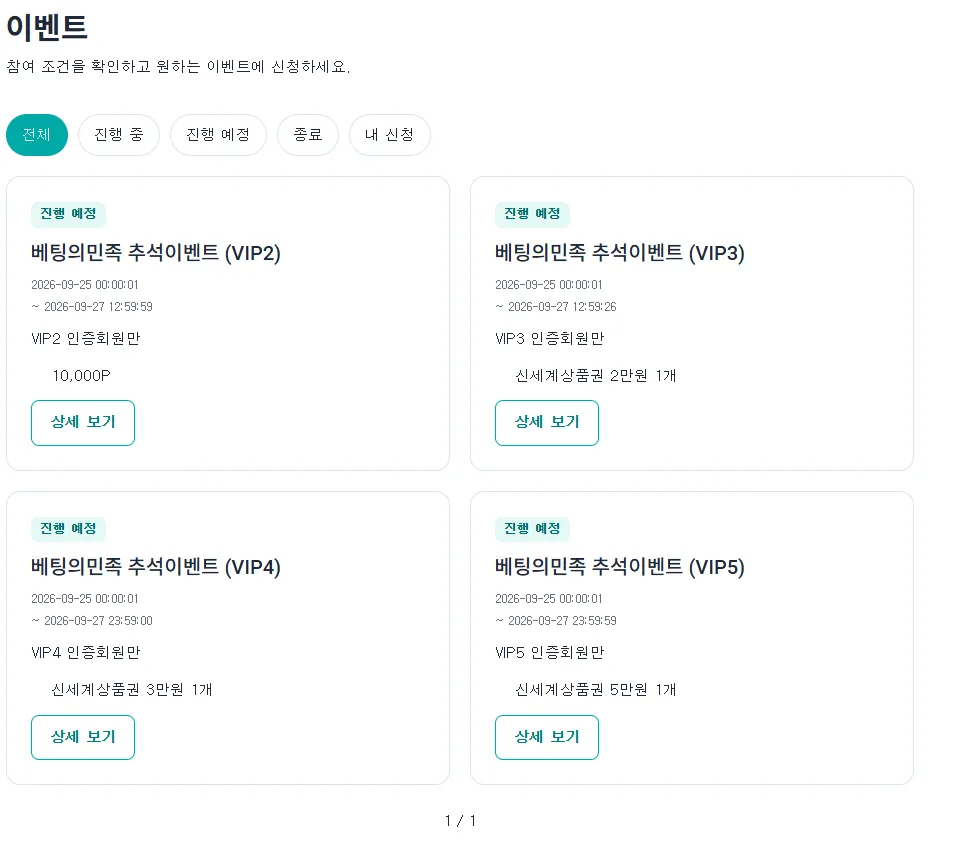View the 내 신청 tab
968x854 pixels.
(x=390, y=135)
